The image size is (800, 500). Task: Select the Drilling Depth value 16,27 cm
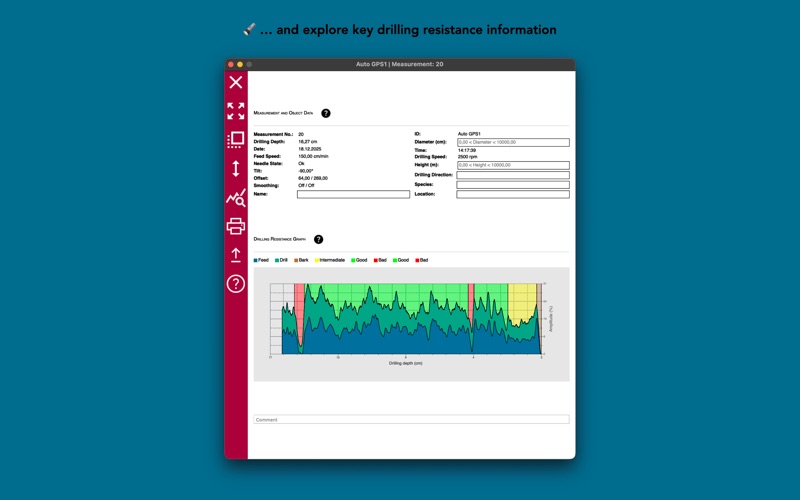[308, 142]
